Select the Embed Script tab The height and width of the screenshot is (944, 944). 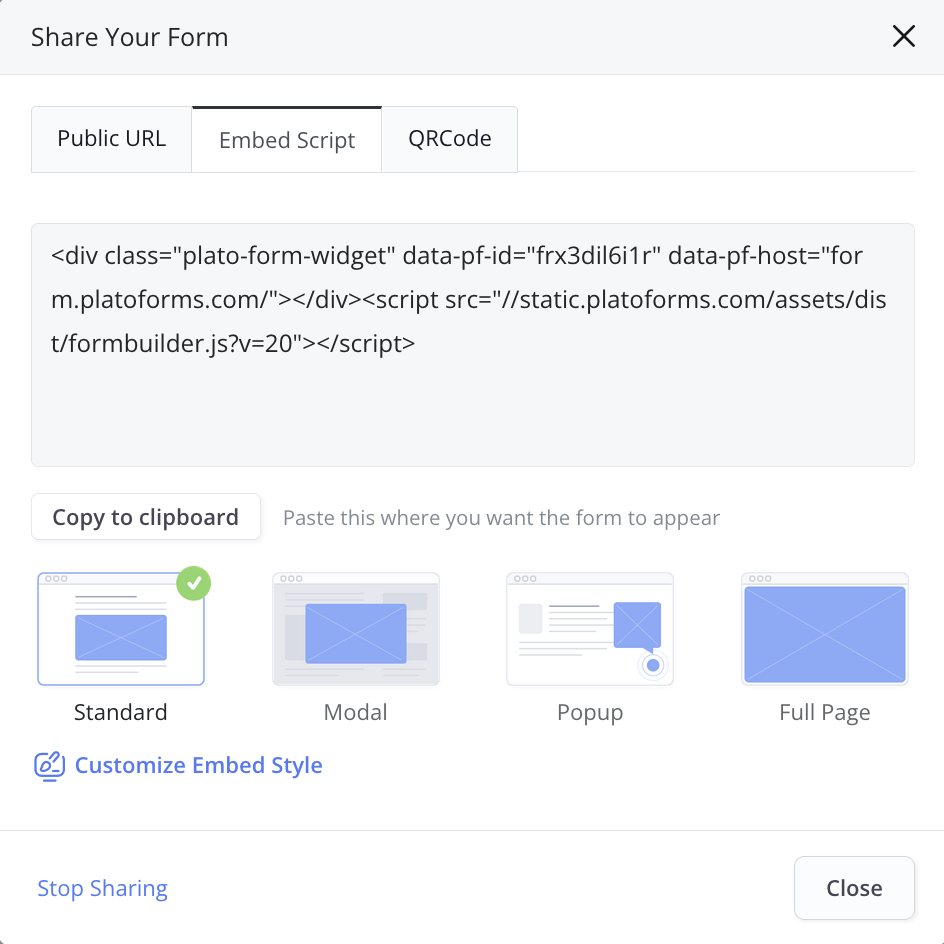tap(287, 140)
